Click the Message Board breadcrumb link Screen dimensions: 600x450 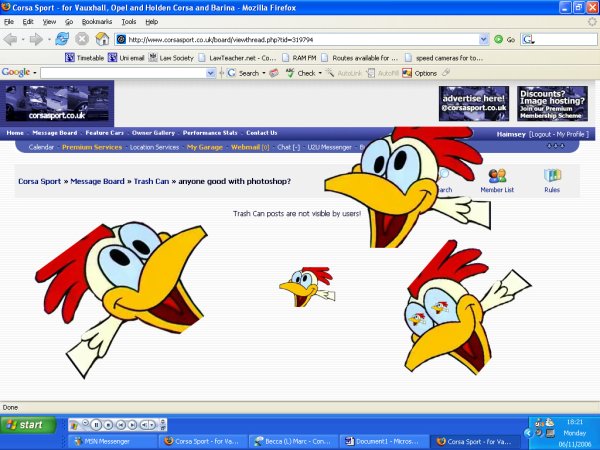99,181
